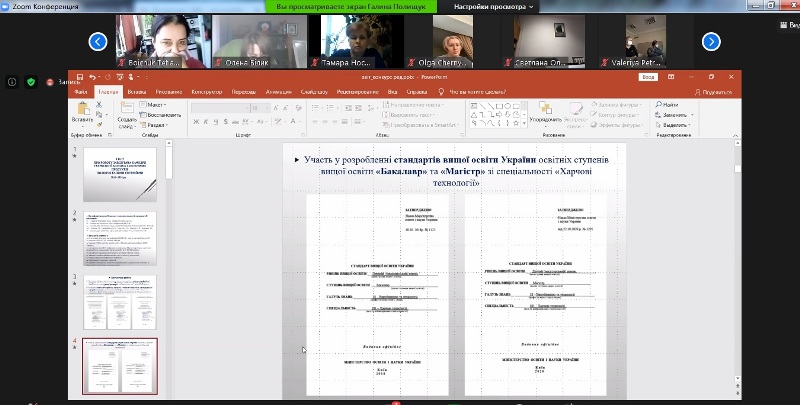Open the Section (Раздел) dropdown
800x405 pixels.
[x=158, y=124]
